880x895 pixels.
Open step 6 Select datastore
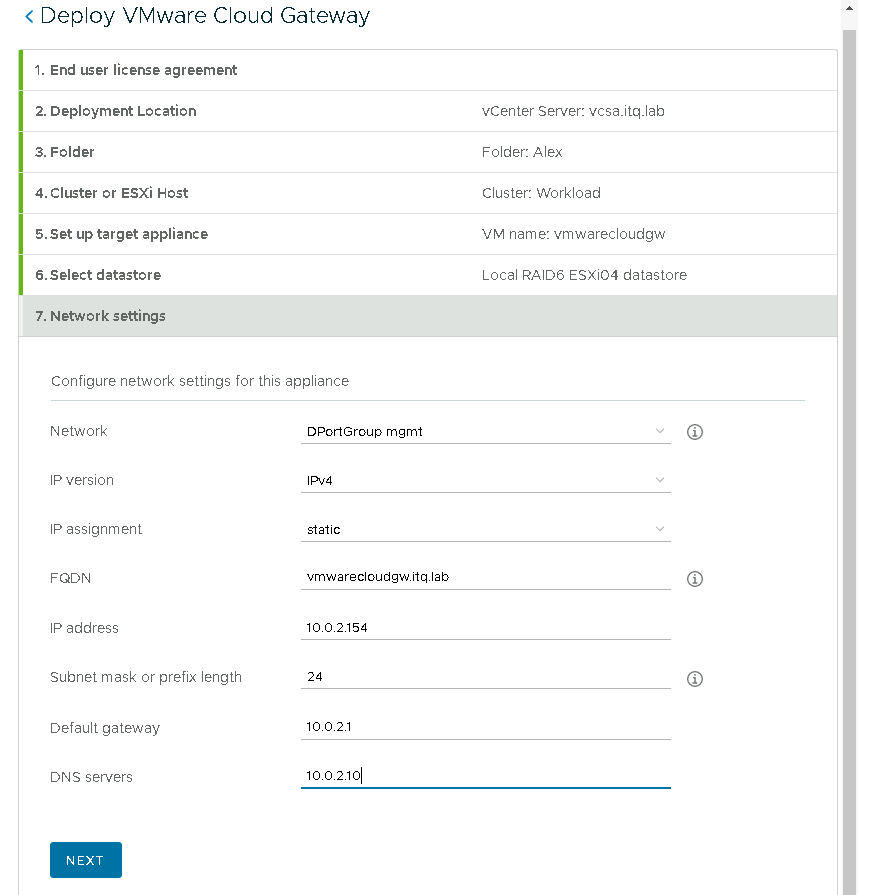click(x=428, y=275)
